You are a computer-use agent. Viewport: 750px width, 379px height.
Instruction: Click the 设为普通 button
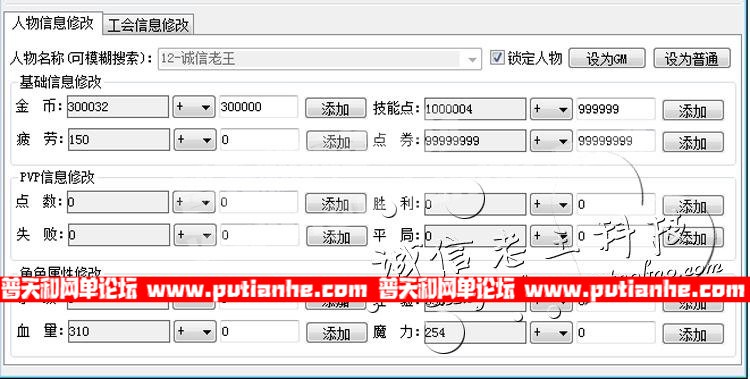tap(692, 59)
